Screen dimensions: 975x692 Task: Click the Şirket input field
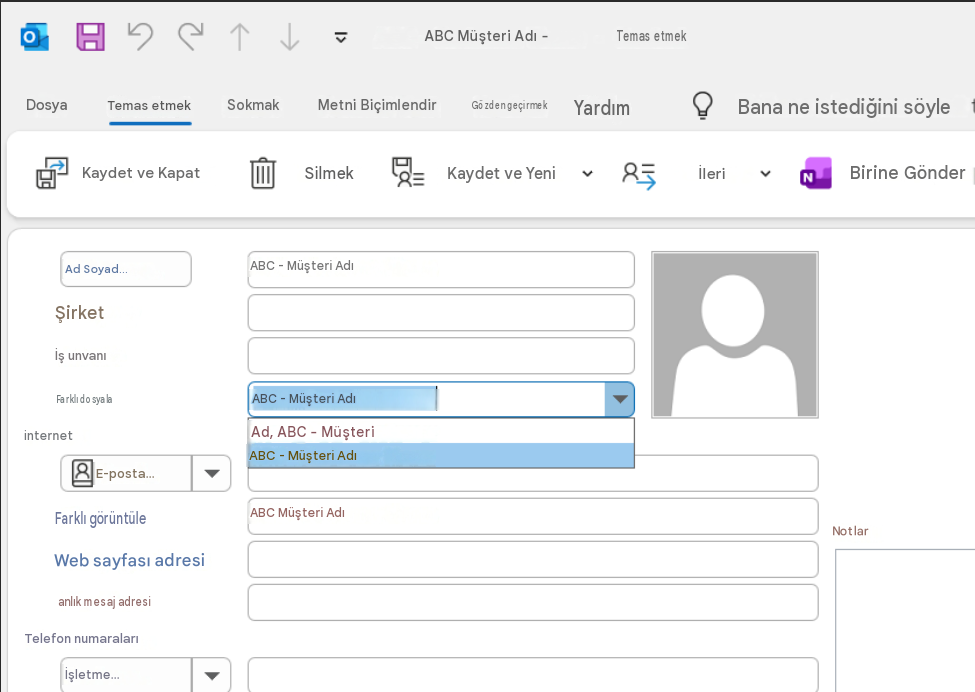pos(441,313)
